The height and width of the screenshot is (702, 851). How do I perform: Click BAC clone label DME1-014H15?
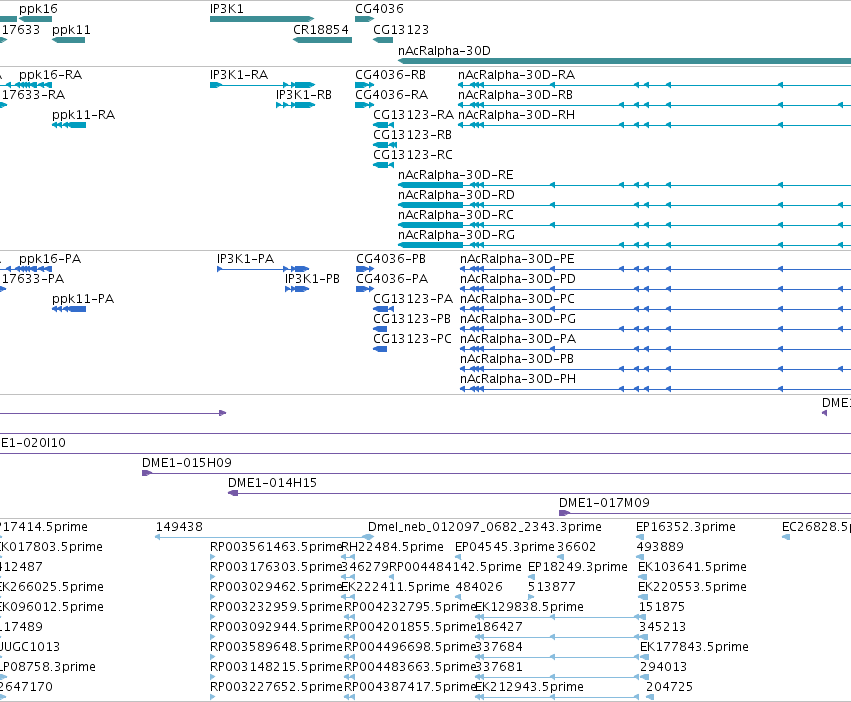272,483
